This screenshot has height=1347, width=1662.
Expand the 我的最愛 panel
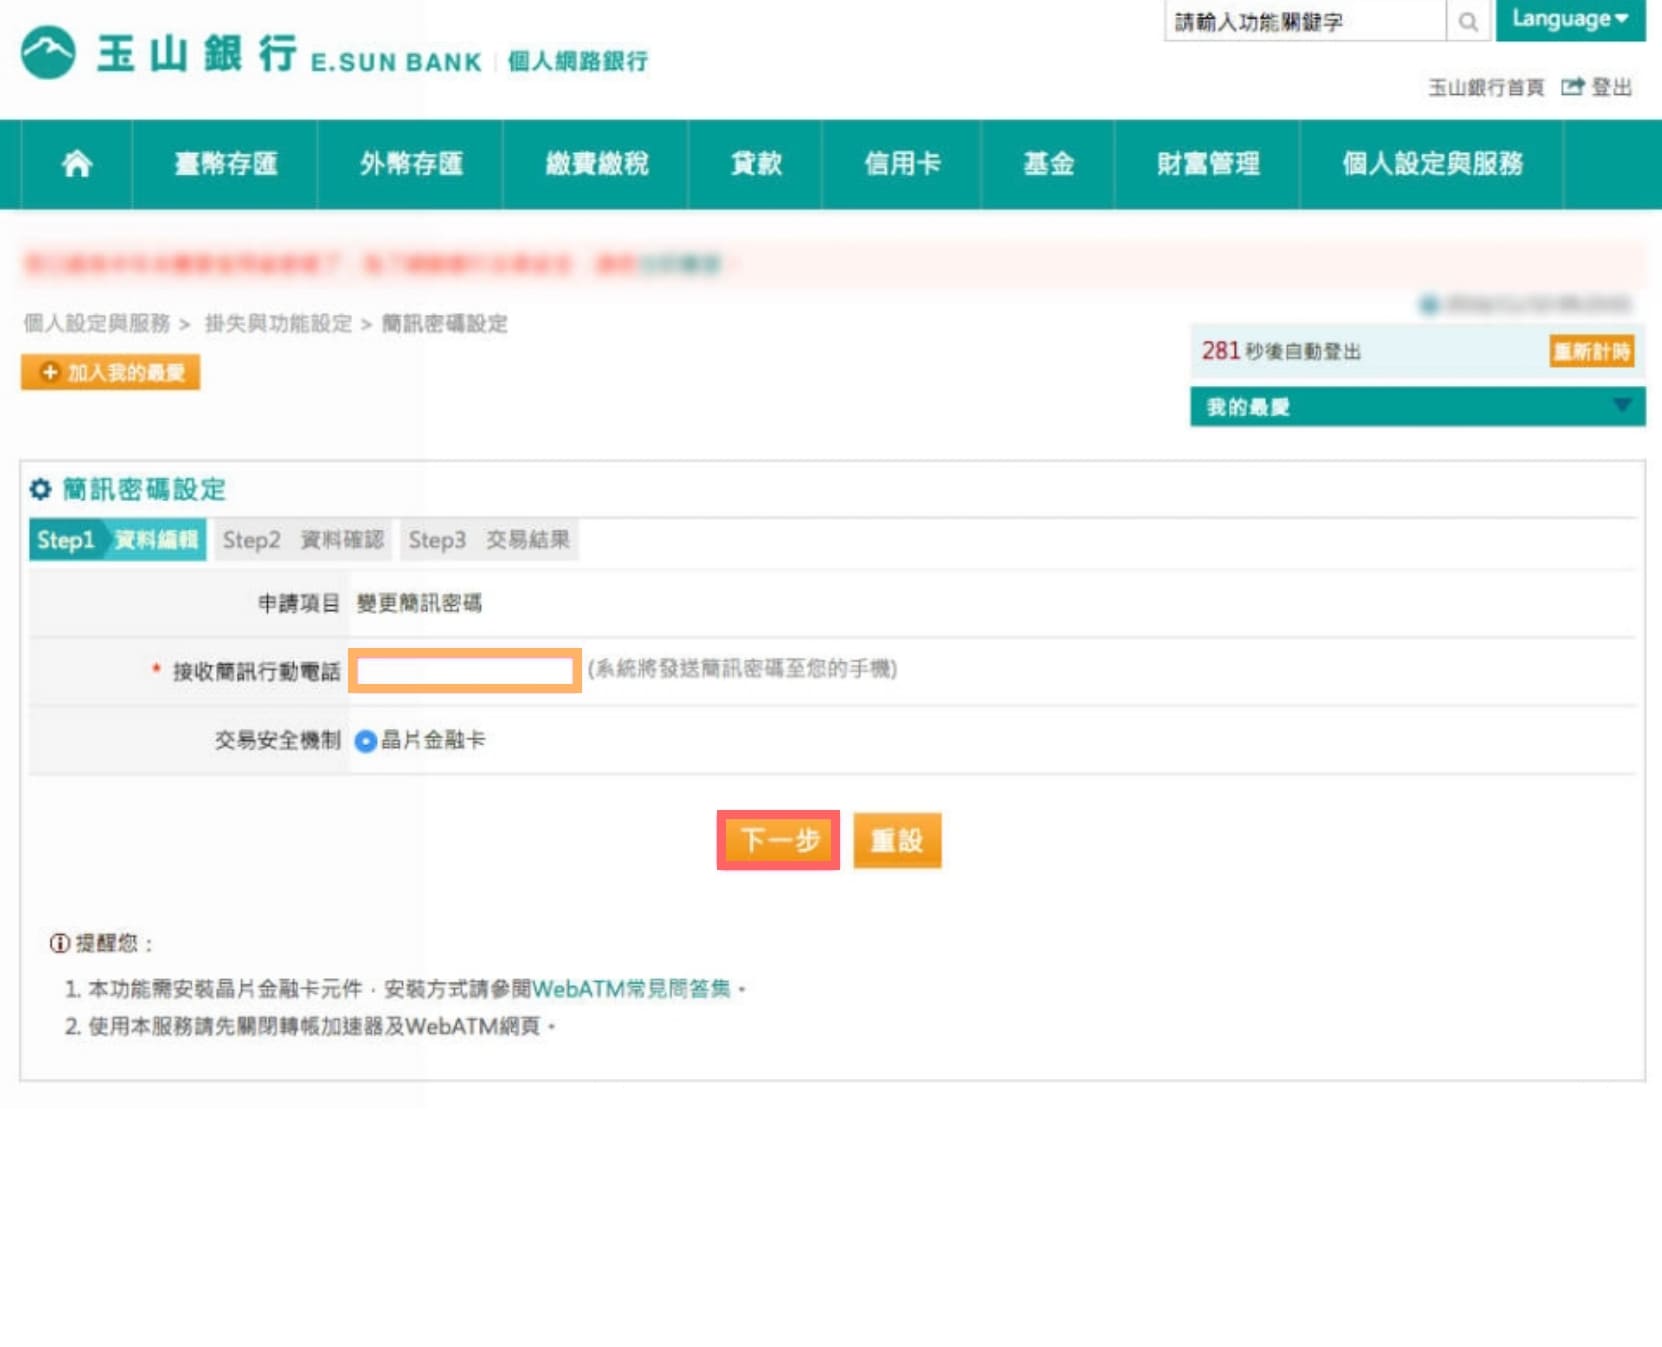tap(1417, 407)
